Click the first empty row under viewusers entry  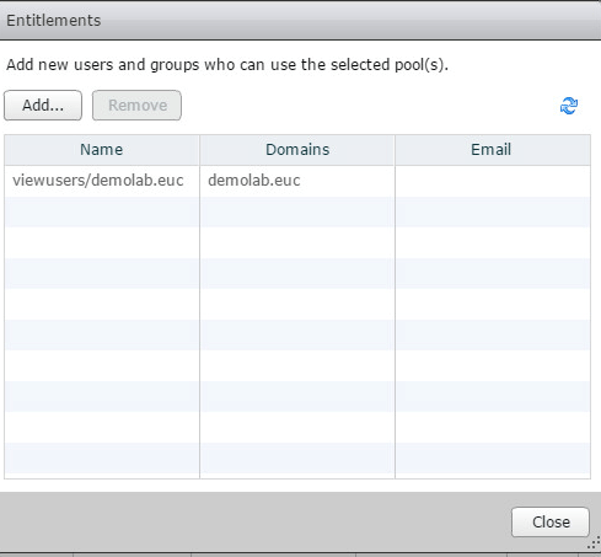click(x=101, y=212)
